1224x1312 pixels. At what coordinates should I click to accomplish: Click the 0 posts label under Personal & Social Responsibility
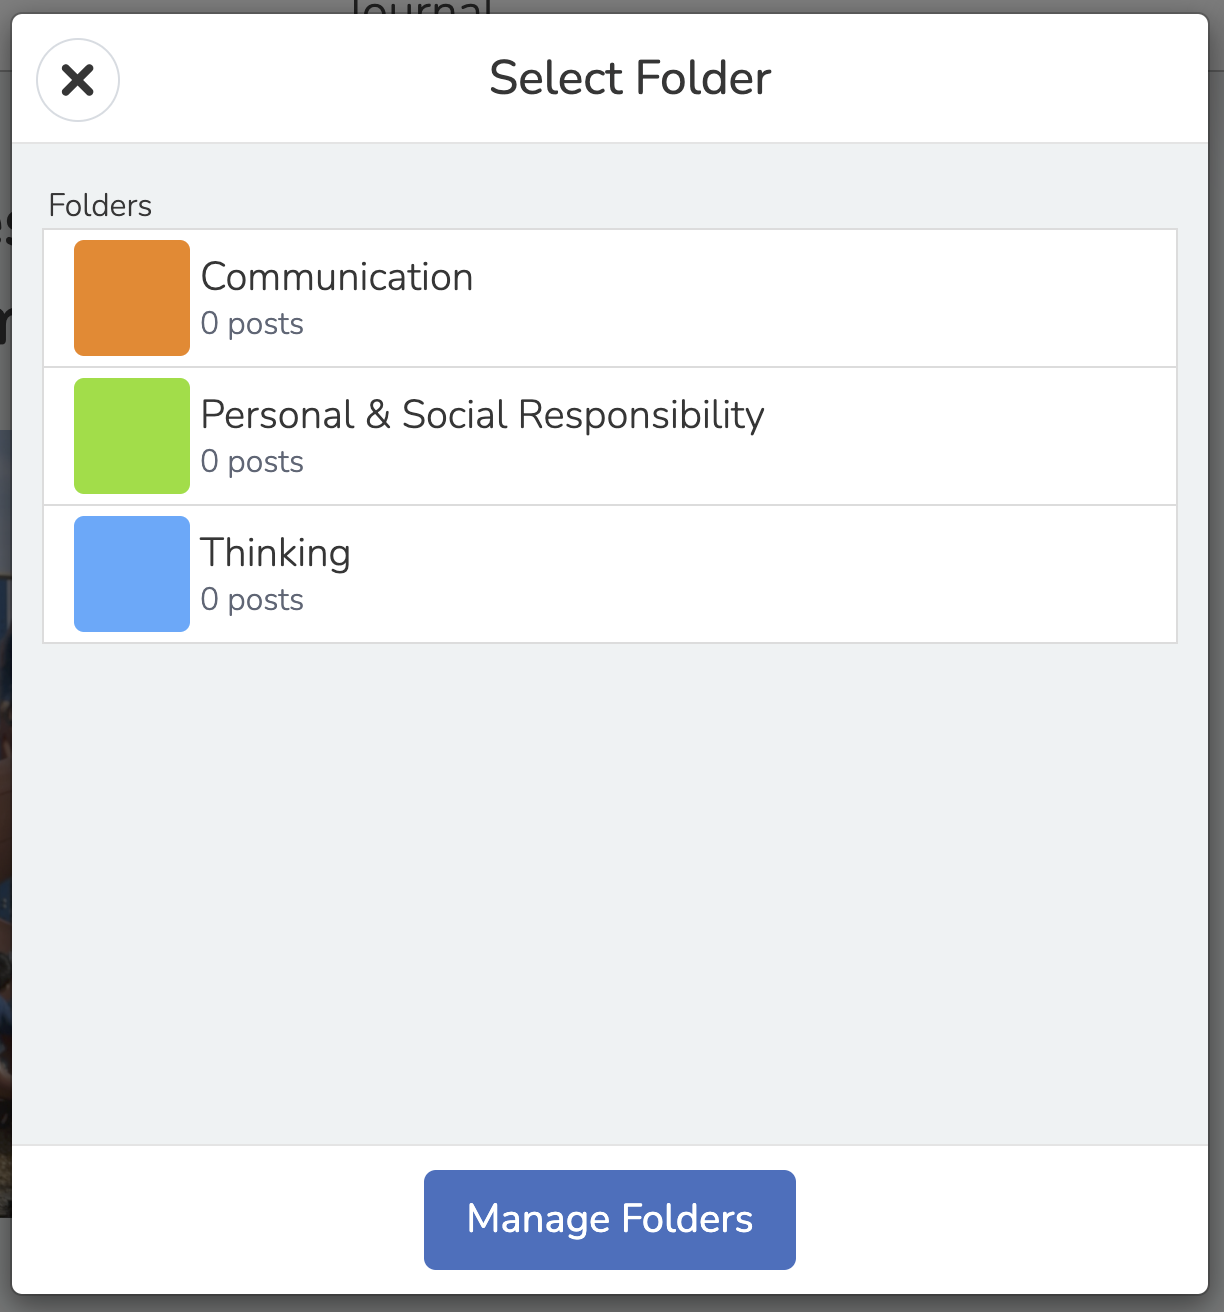(x=253, y=461)
